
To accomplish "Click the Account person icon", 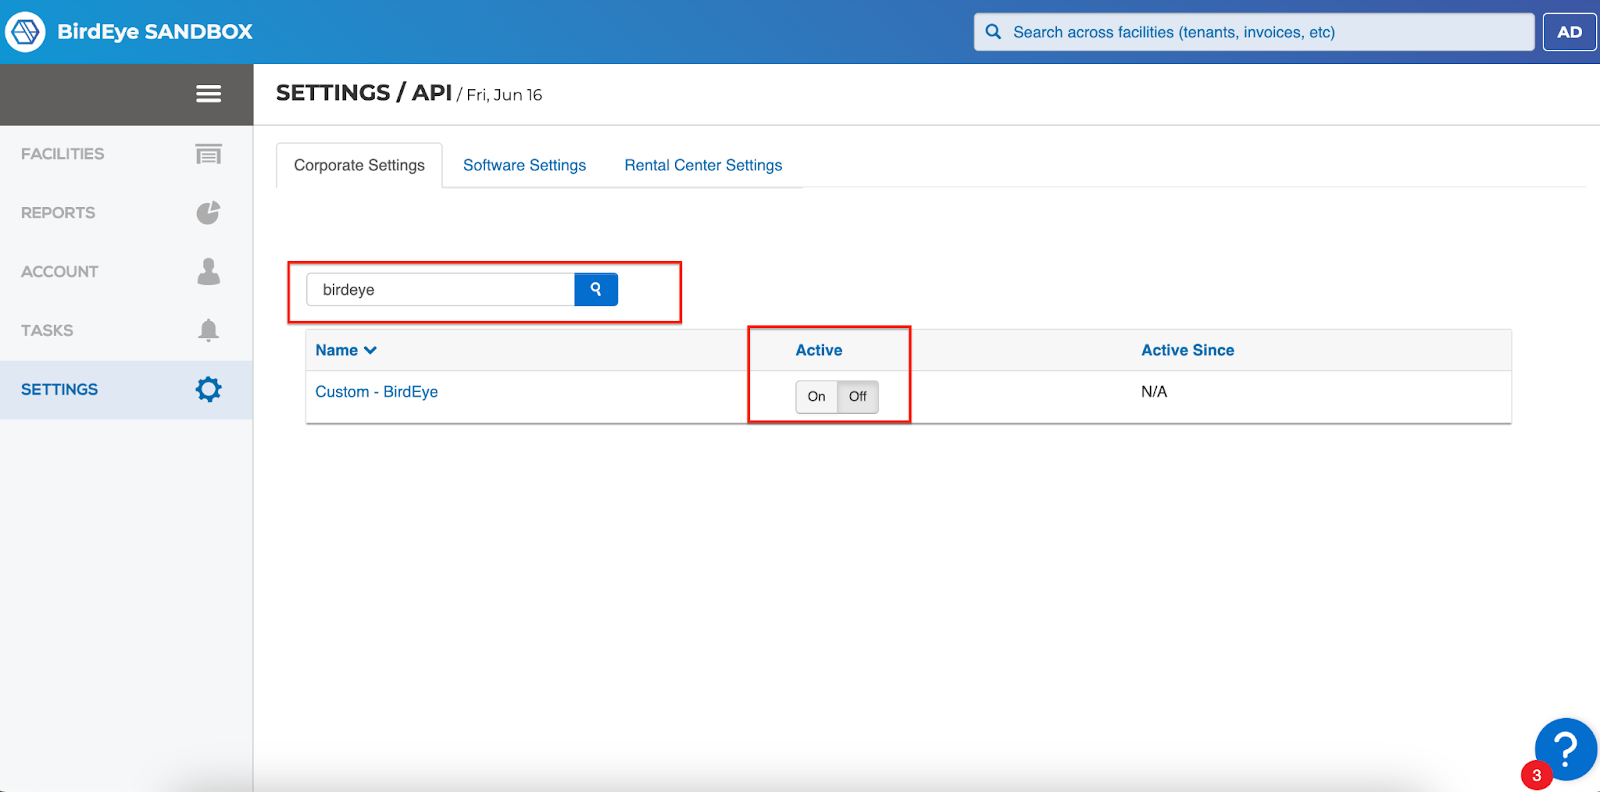I will click(208, 271).
